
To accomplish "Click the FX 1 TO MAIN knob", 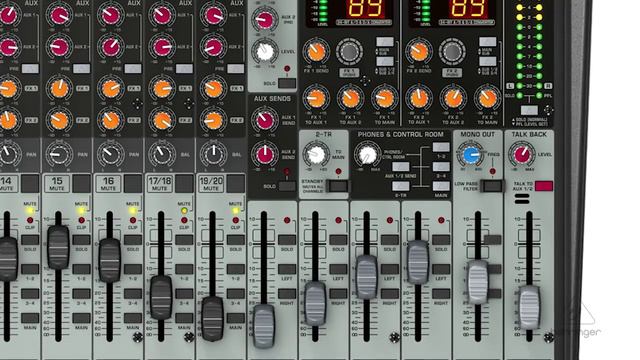I will point(384,98).
